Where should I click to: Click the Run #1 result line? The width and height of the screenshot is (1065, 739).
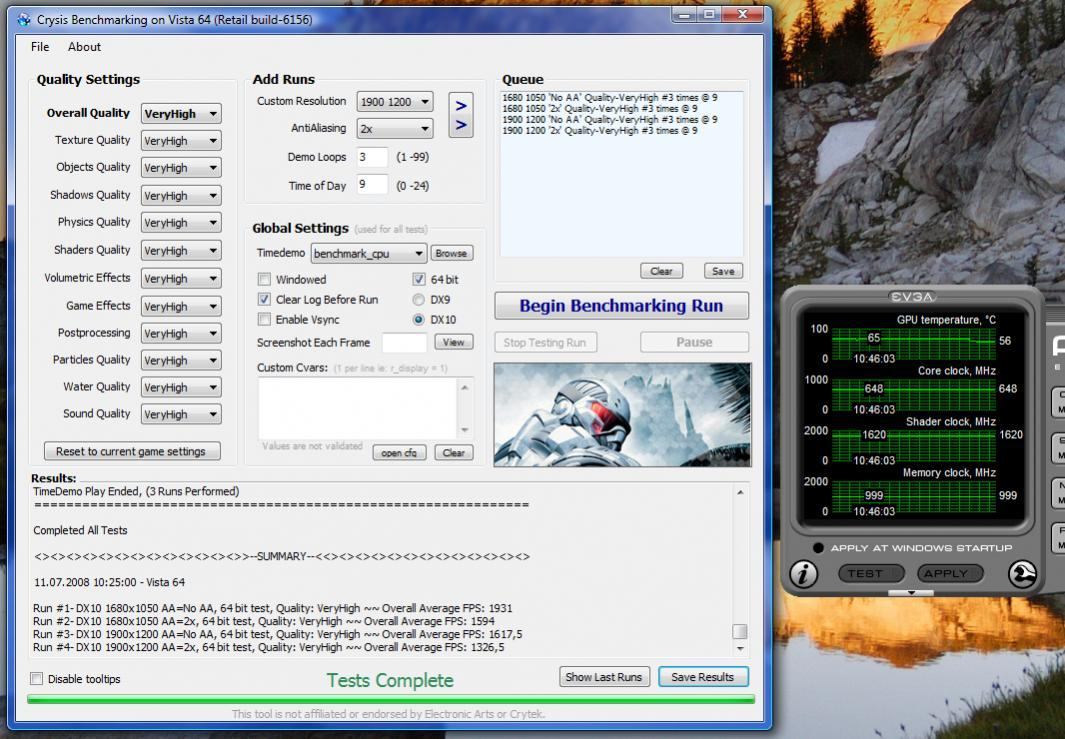[x=272, y=608]
